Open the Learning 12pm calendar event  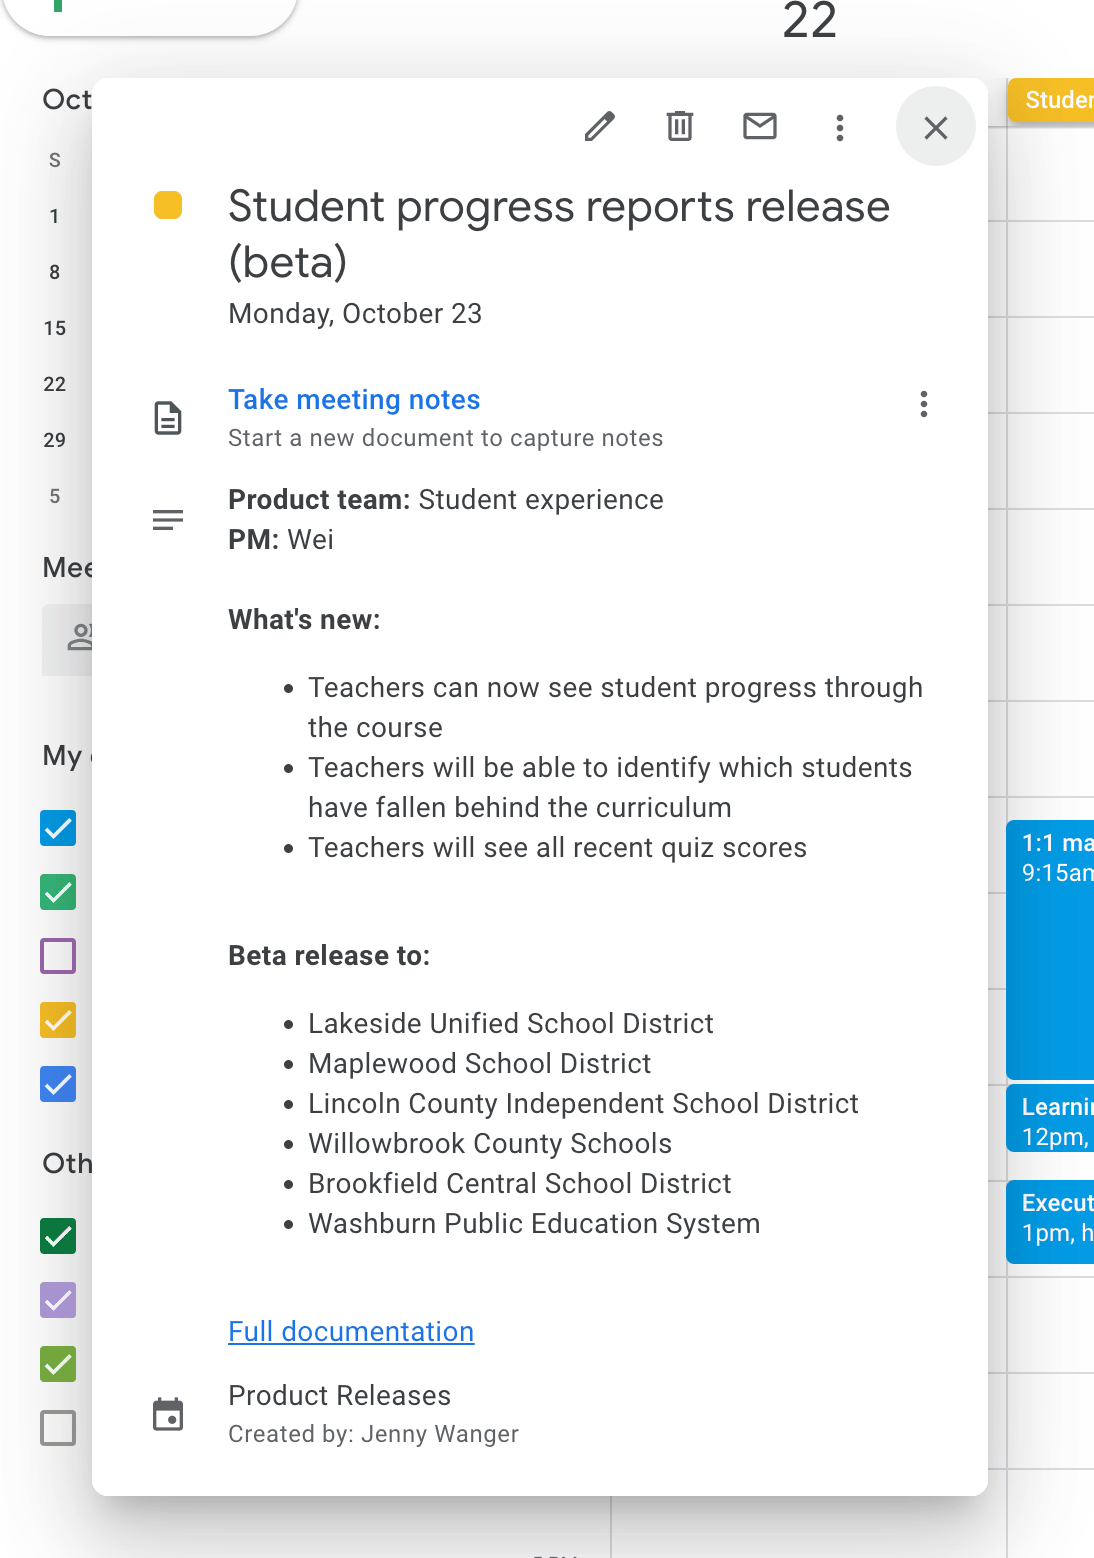(1050, 1119)
